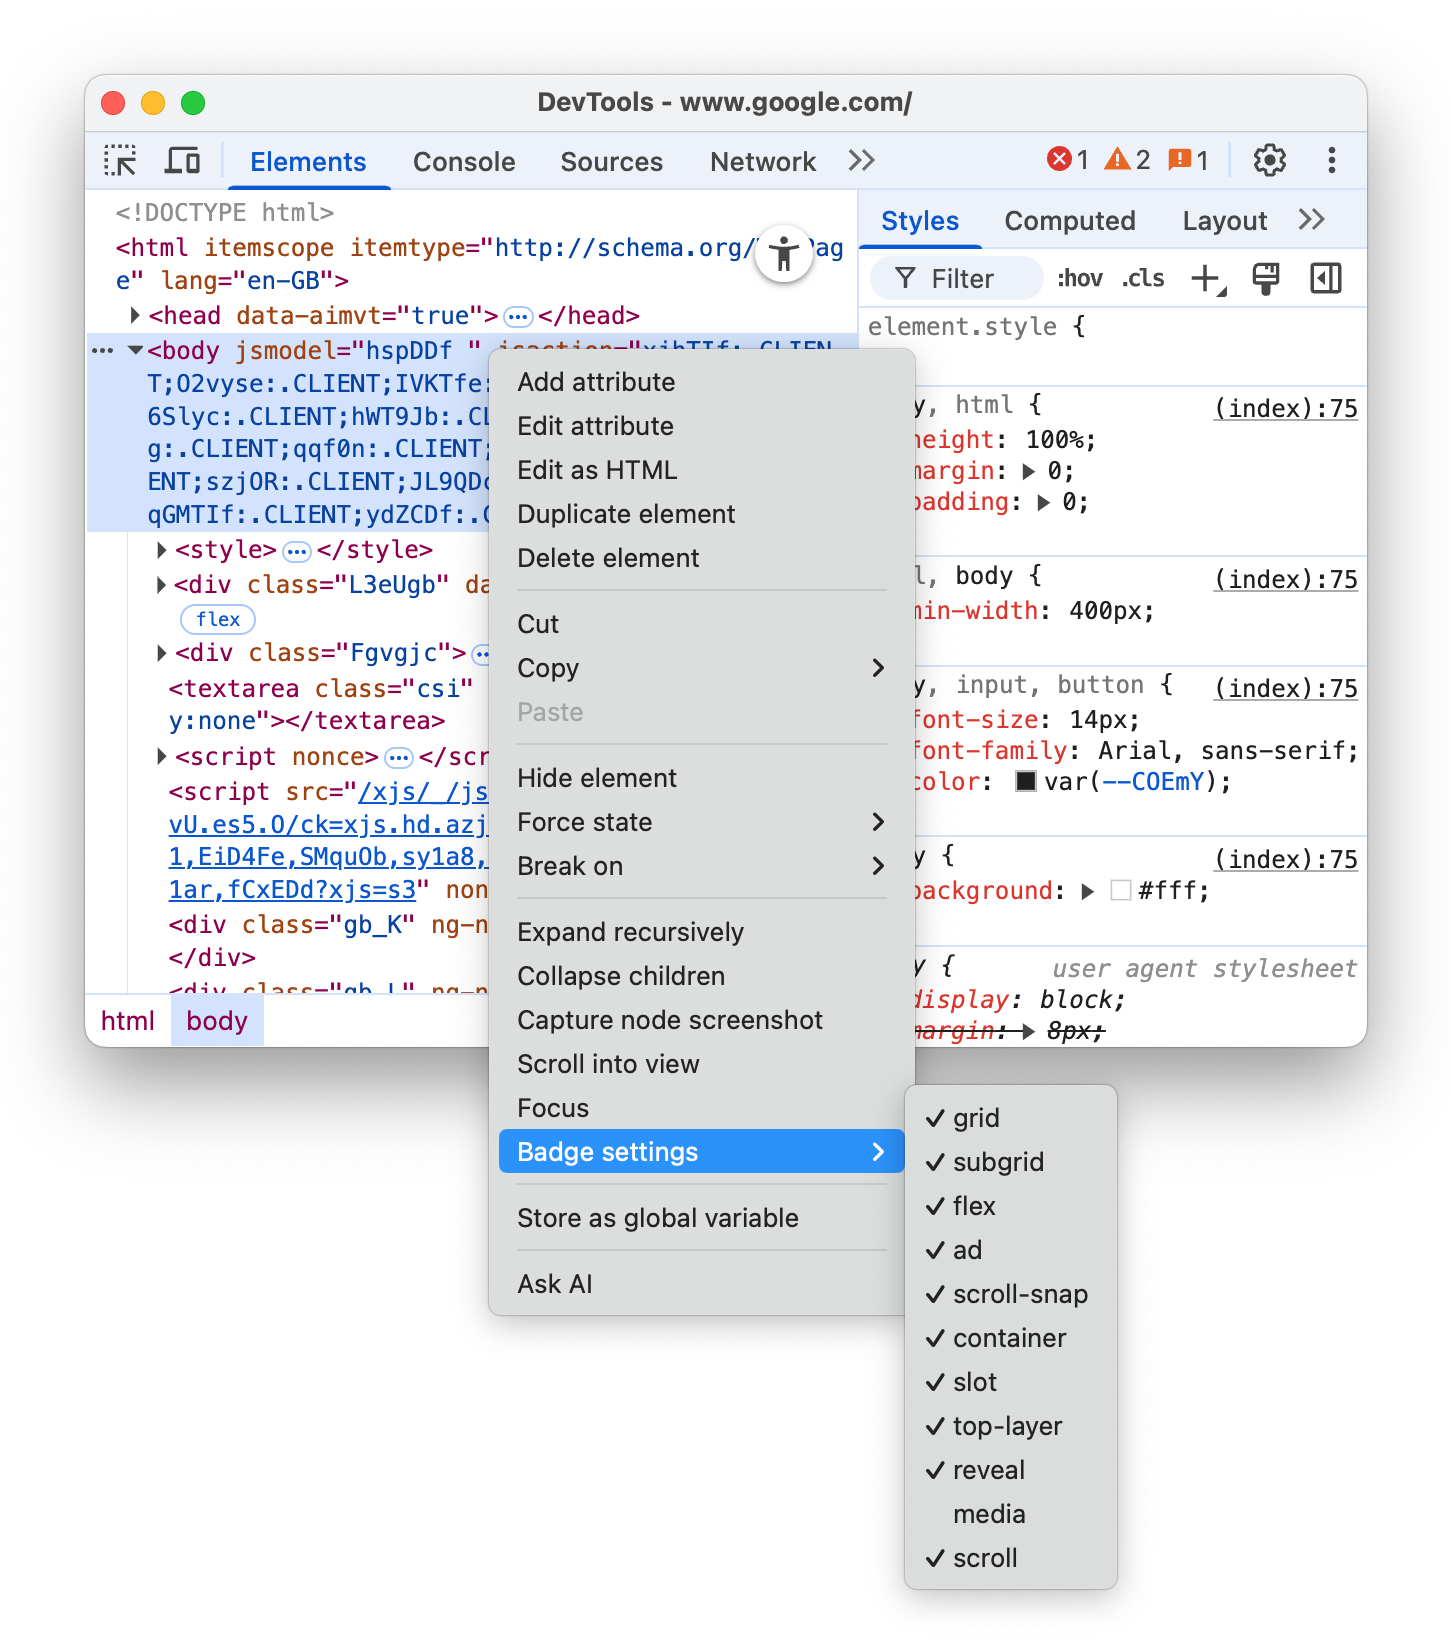
Task: Uncheck the scroll-snap badge option
Action: [x=1019, y=1294]
